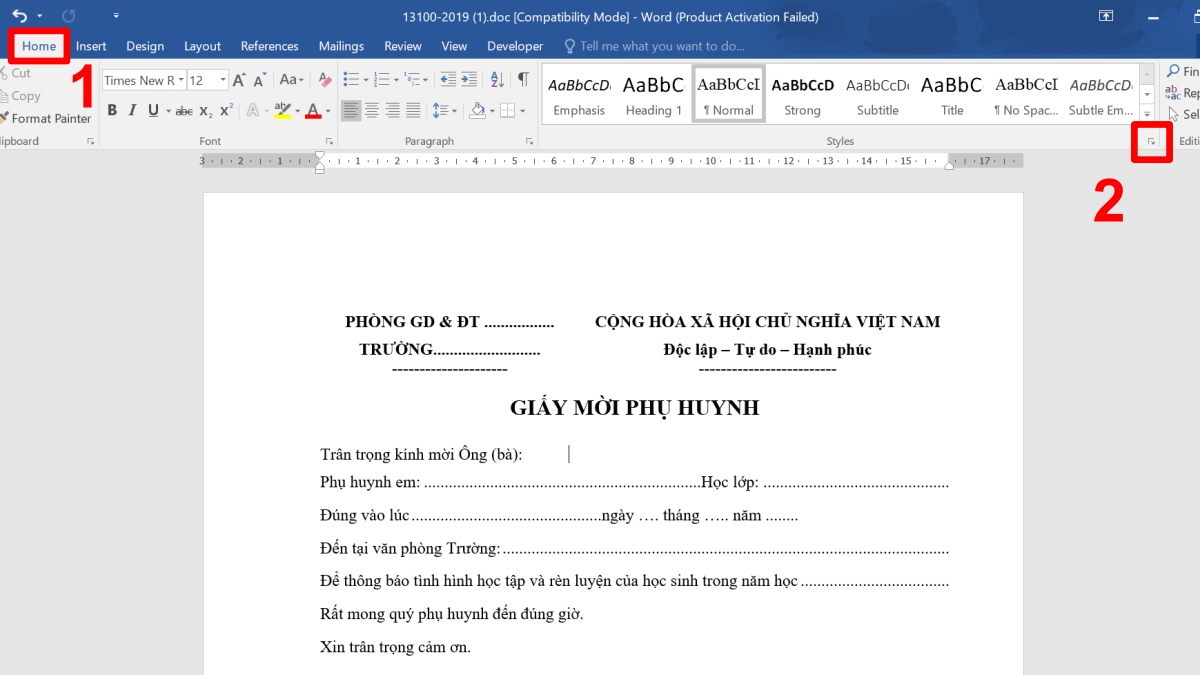Screen dimensions: 1200x675
Task: Click the Find magnifier icon
Action: 1172,70
